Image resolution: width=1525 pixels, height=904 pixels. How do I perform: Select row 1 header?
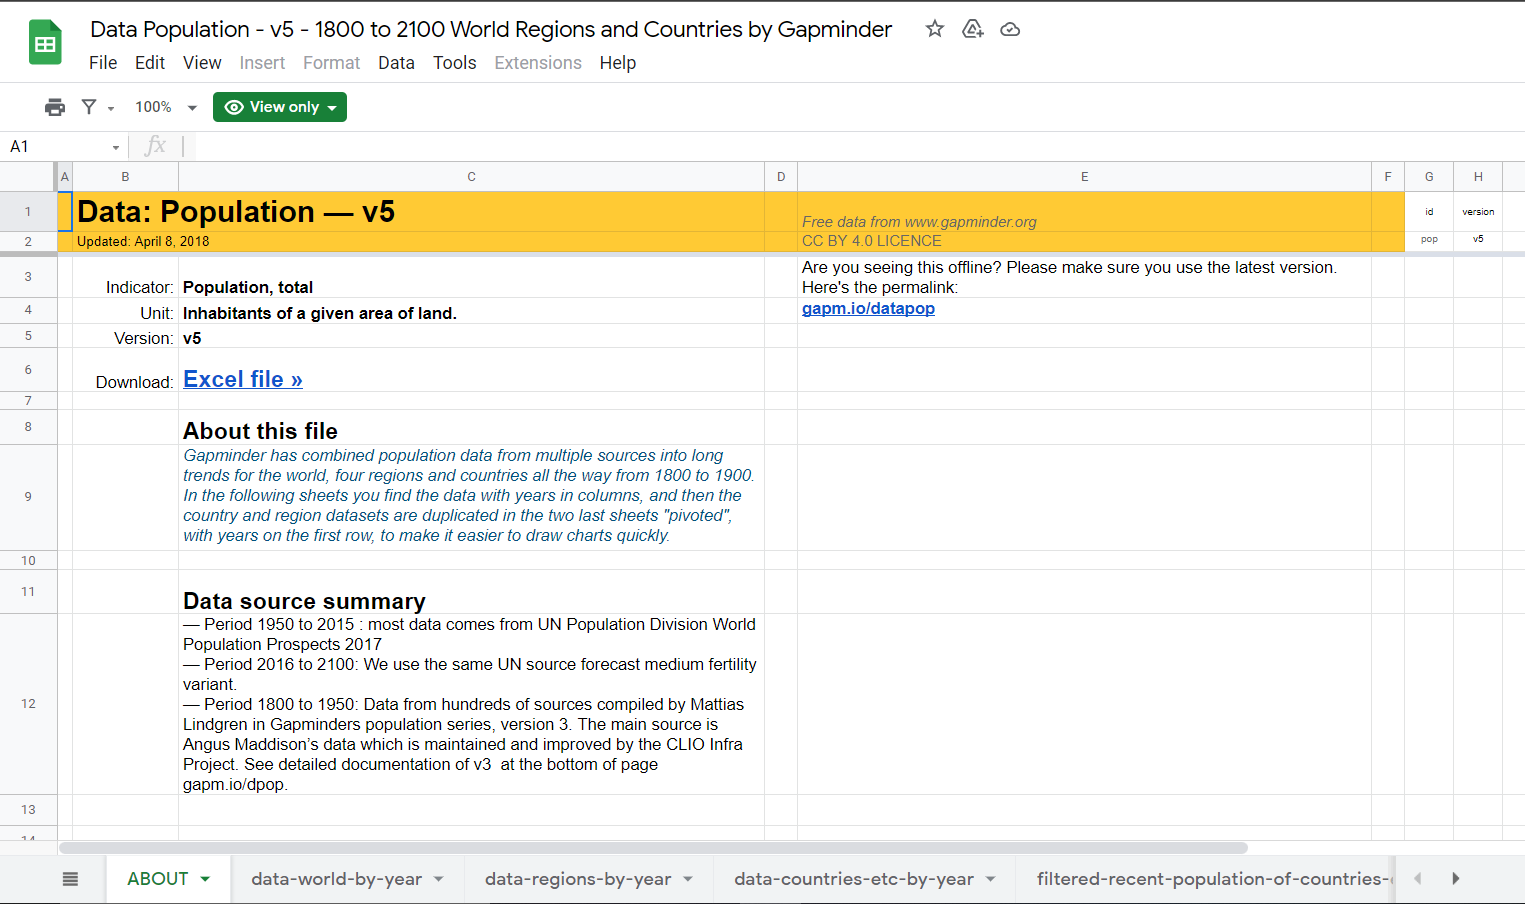click(x=28, y=212)
